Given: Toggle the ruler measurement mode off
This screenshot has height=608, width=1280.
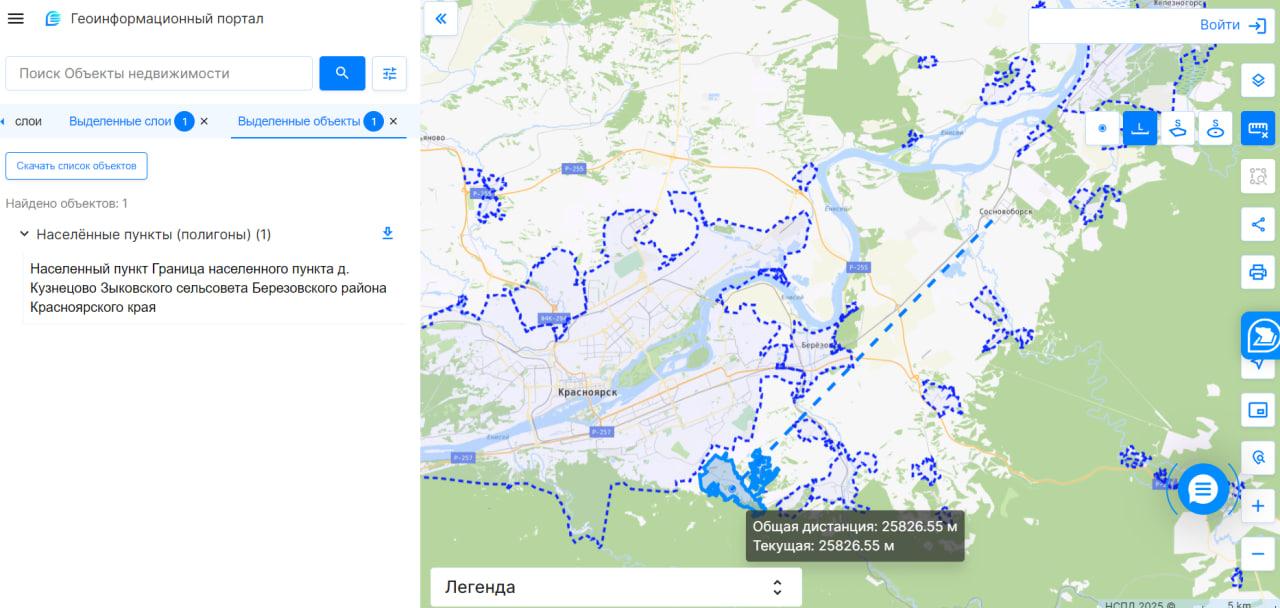Looking at the screenshot, I should [x=1258, y=128].
